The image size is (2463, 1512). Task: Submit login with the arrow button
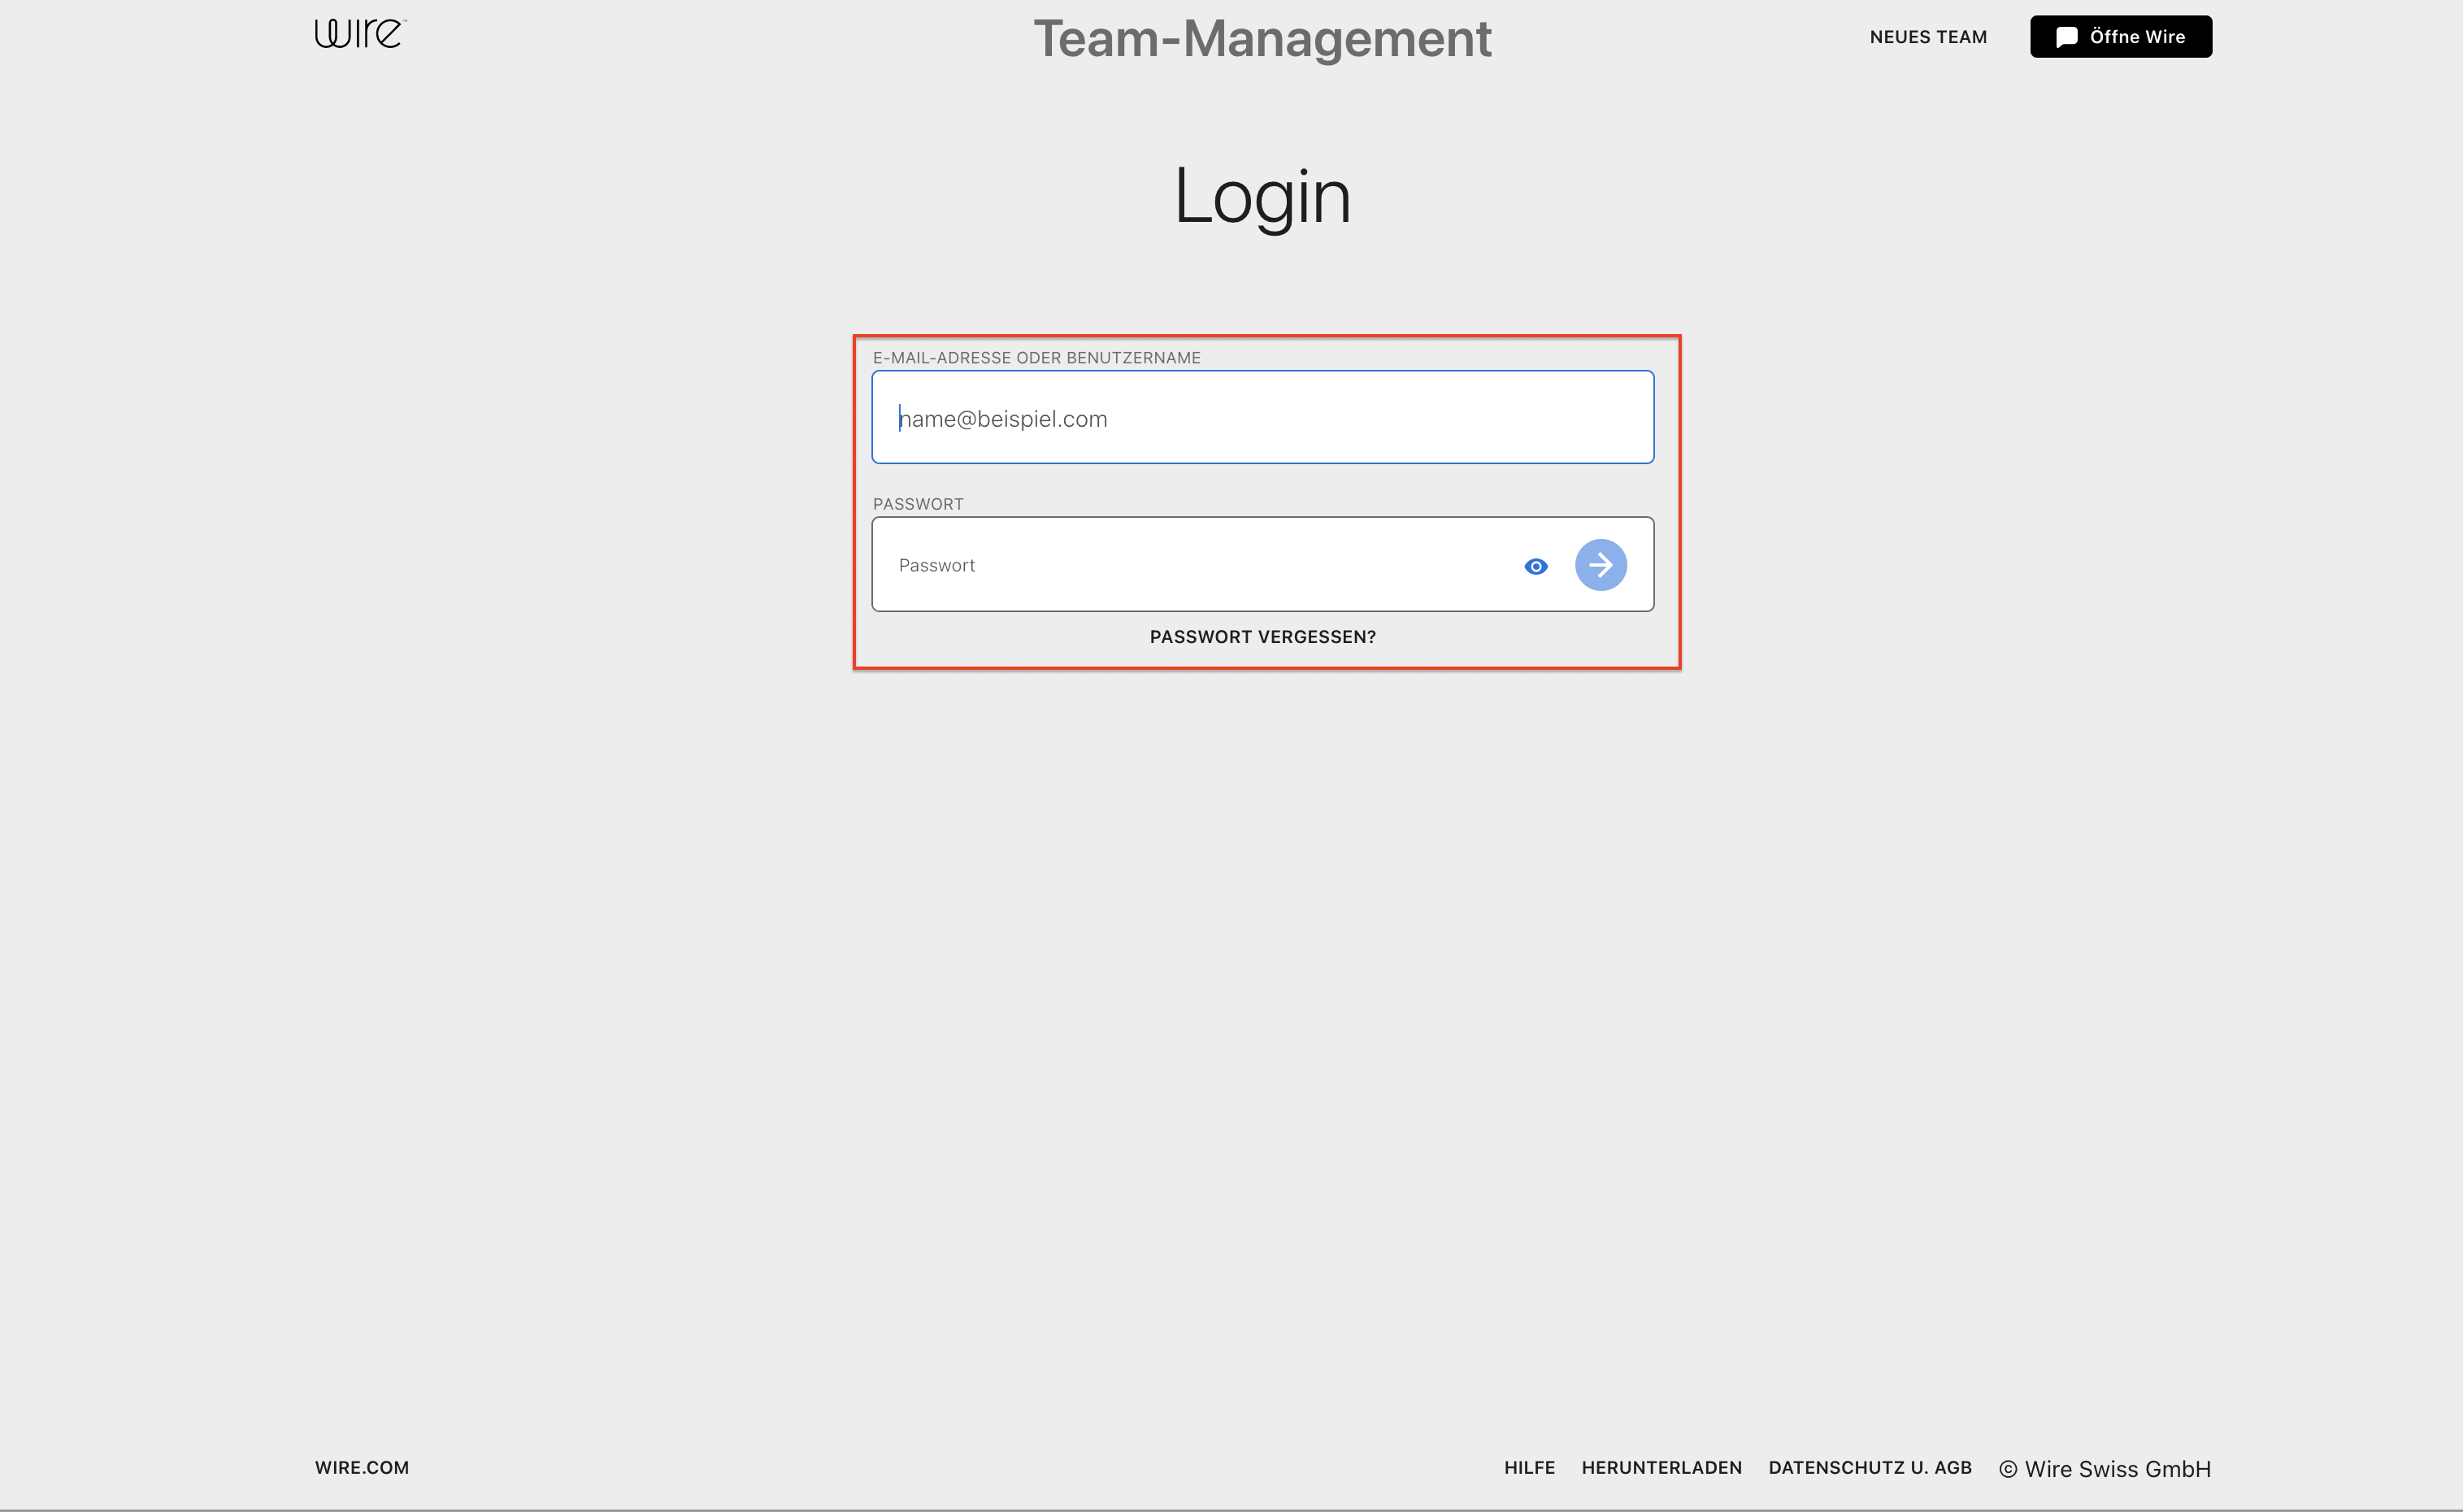[1600, 565]
